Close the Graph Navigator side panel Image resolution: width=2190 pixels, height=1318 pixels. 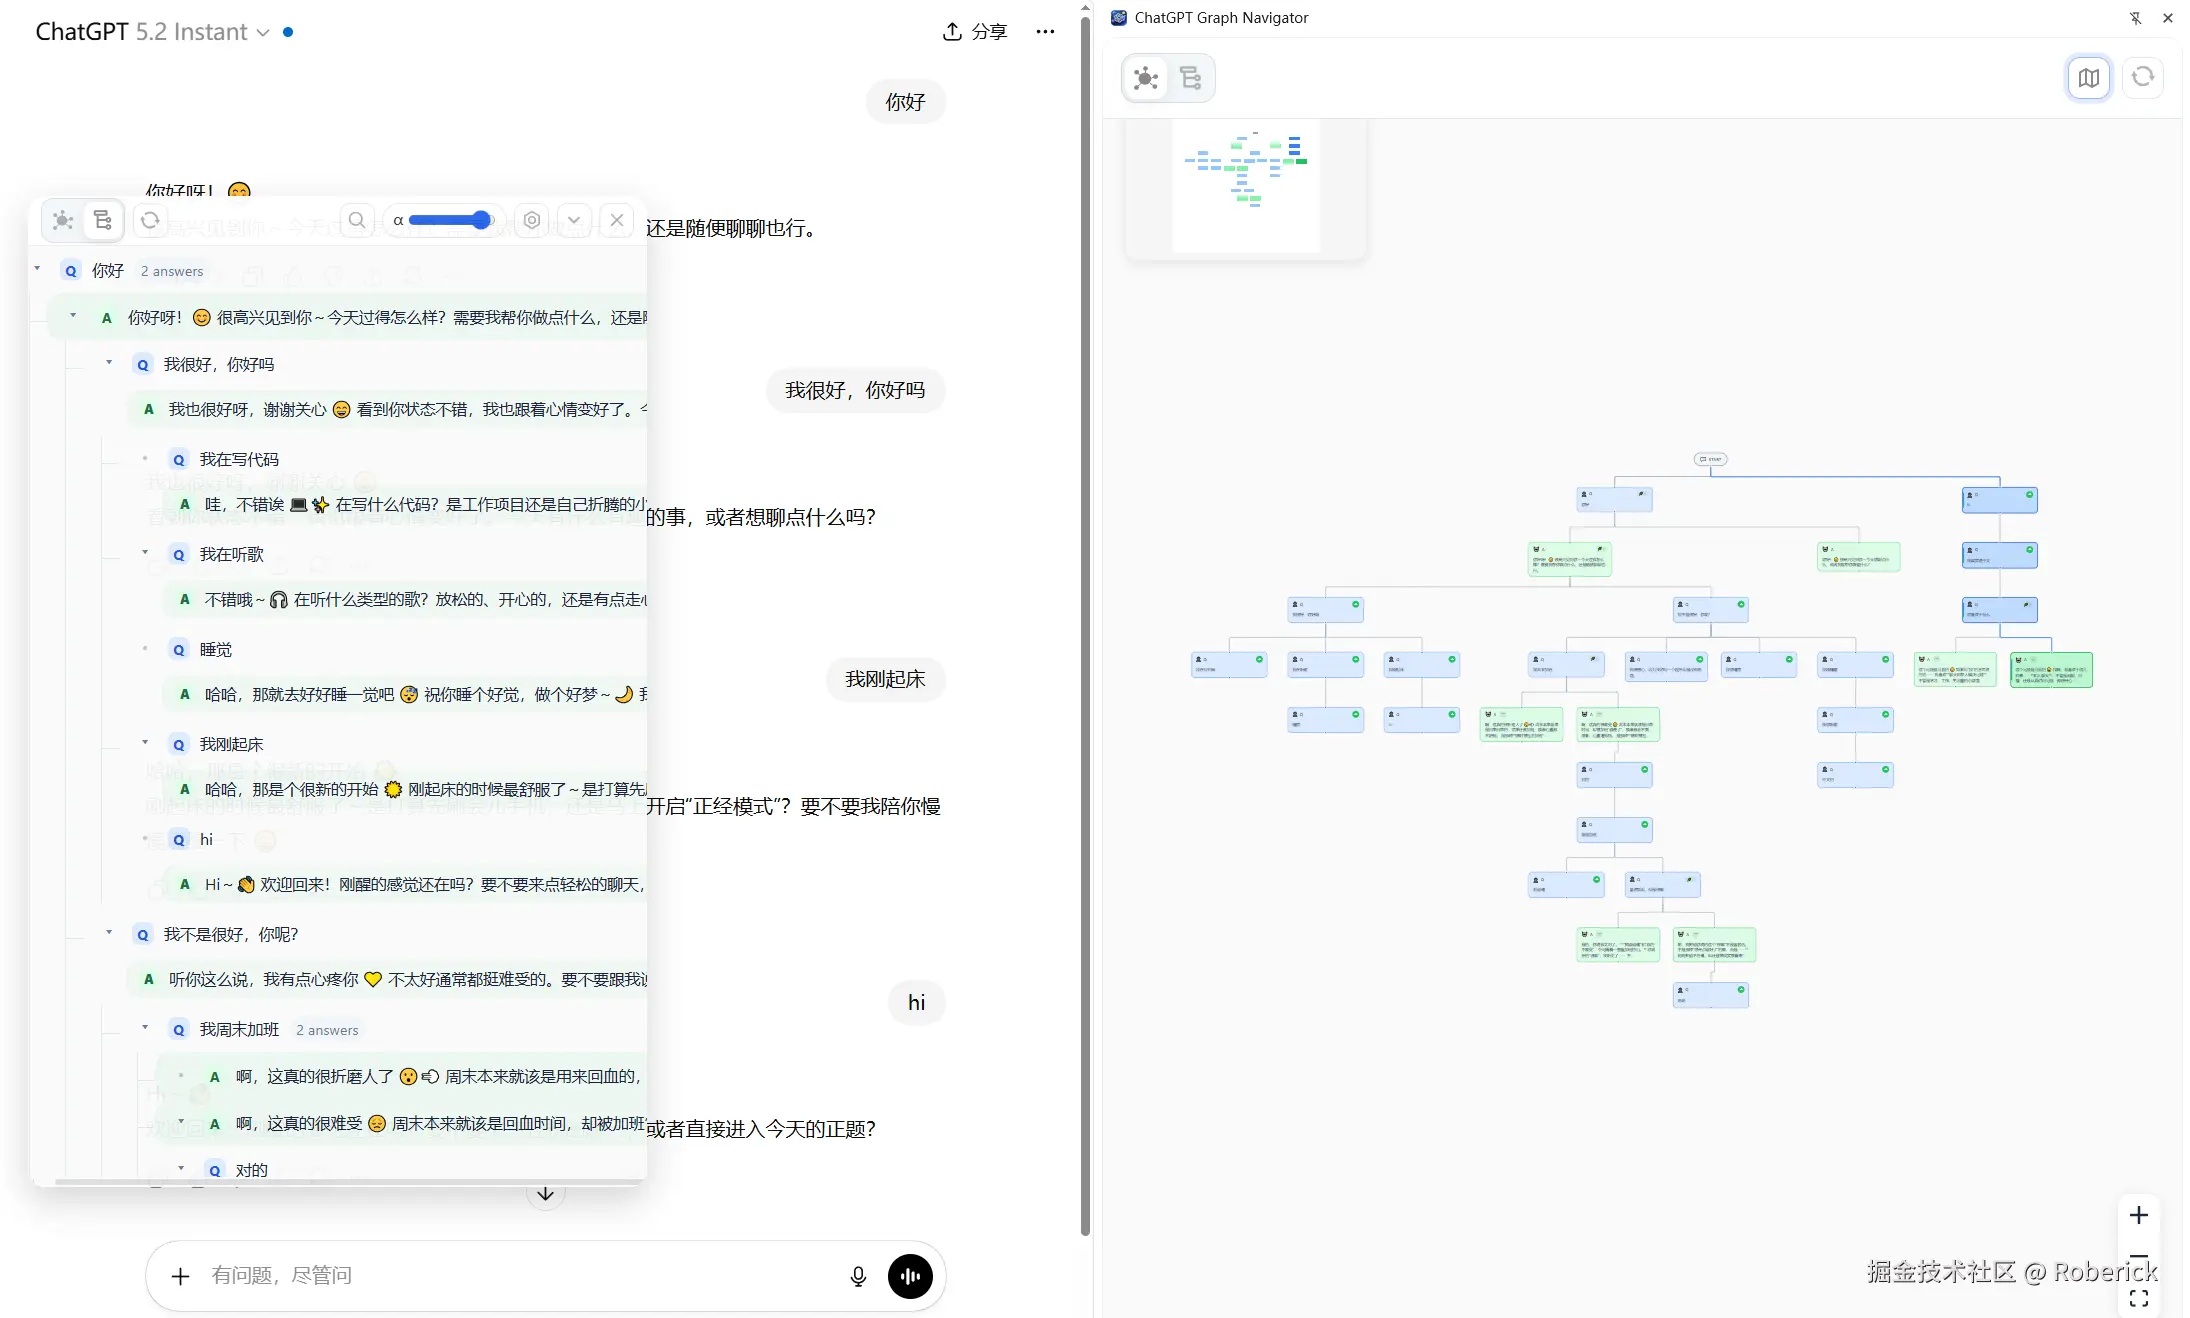point(2168,18)
